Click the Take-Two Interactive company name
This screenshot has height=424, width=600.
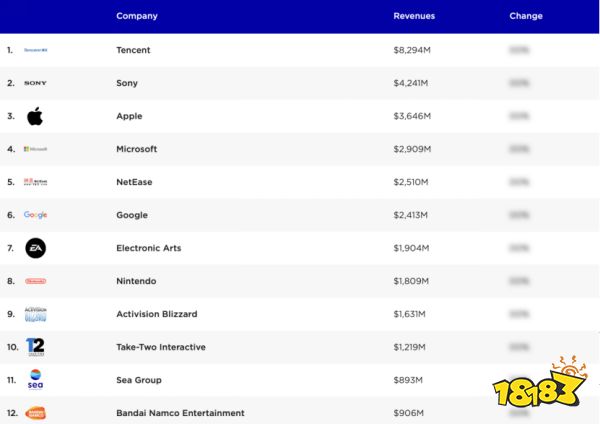pyautogui.click(x=161, y=347)
